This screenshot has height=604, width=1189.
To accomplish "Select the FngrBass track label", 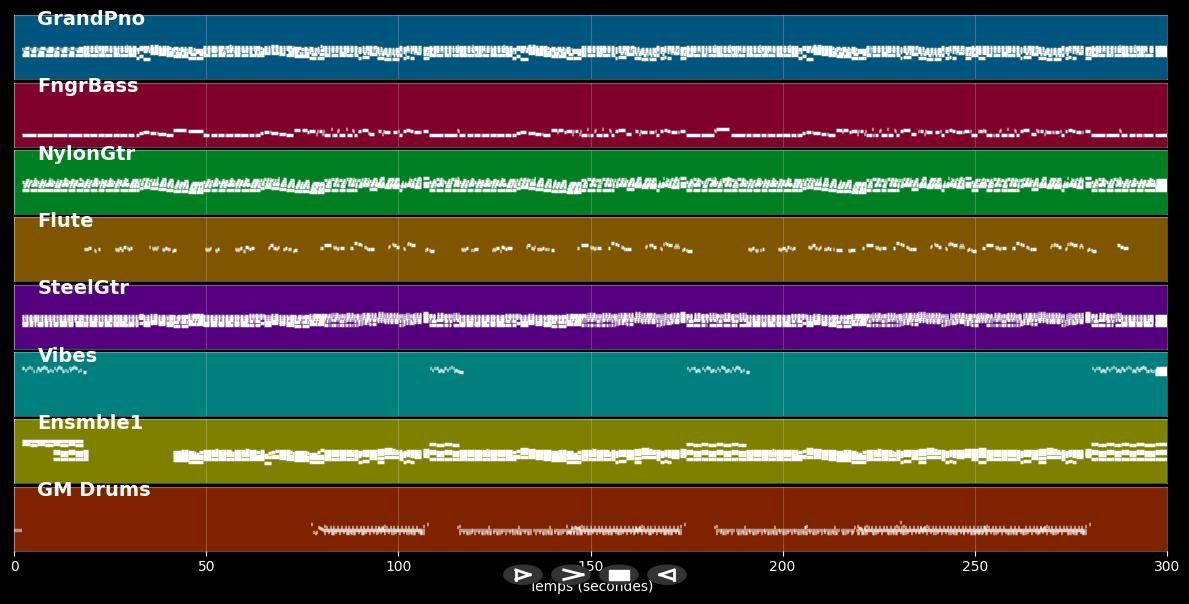I will coord(88,86).
